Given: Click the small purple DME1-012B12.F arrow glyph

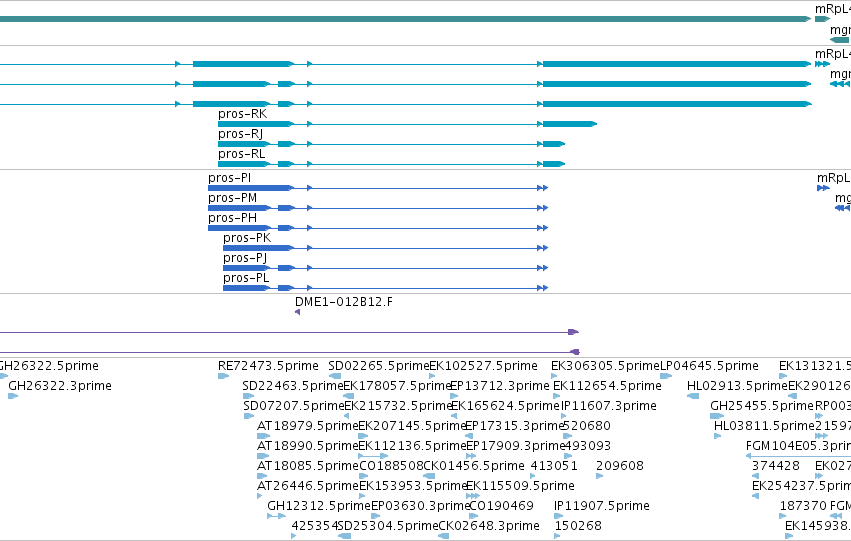Looking at the screenshot, I should click(297, 312).
